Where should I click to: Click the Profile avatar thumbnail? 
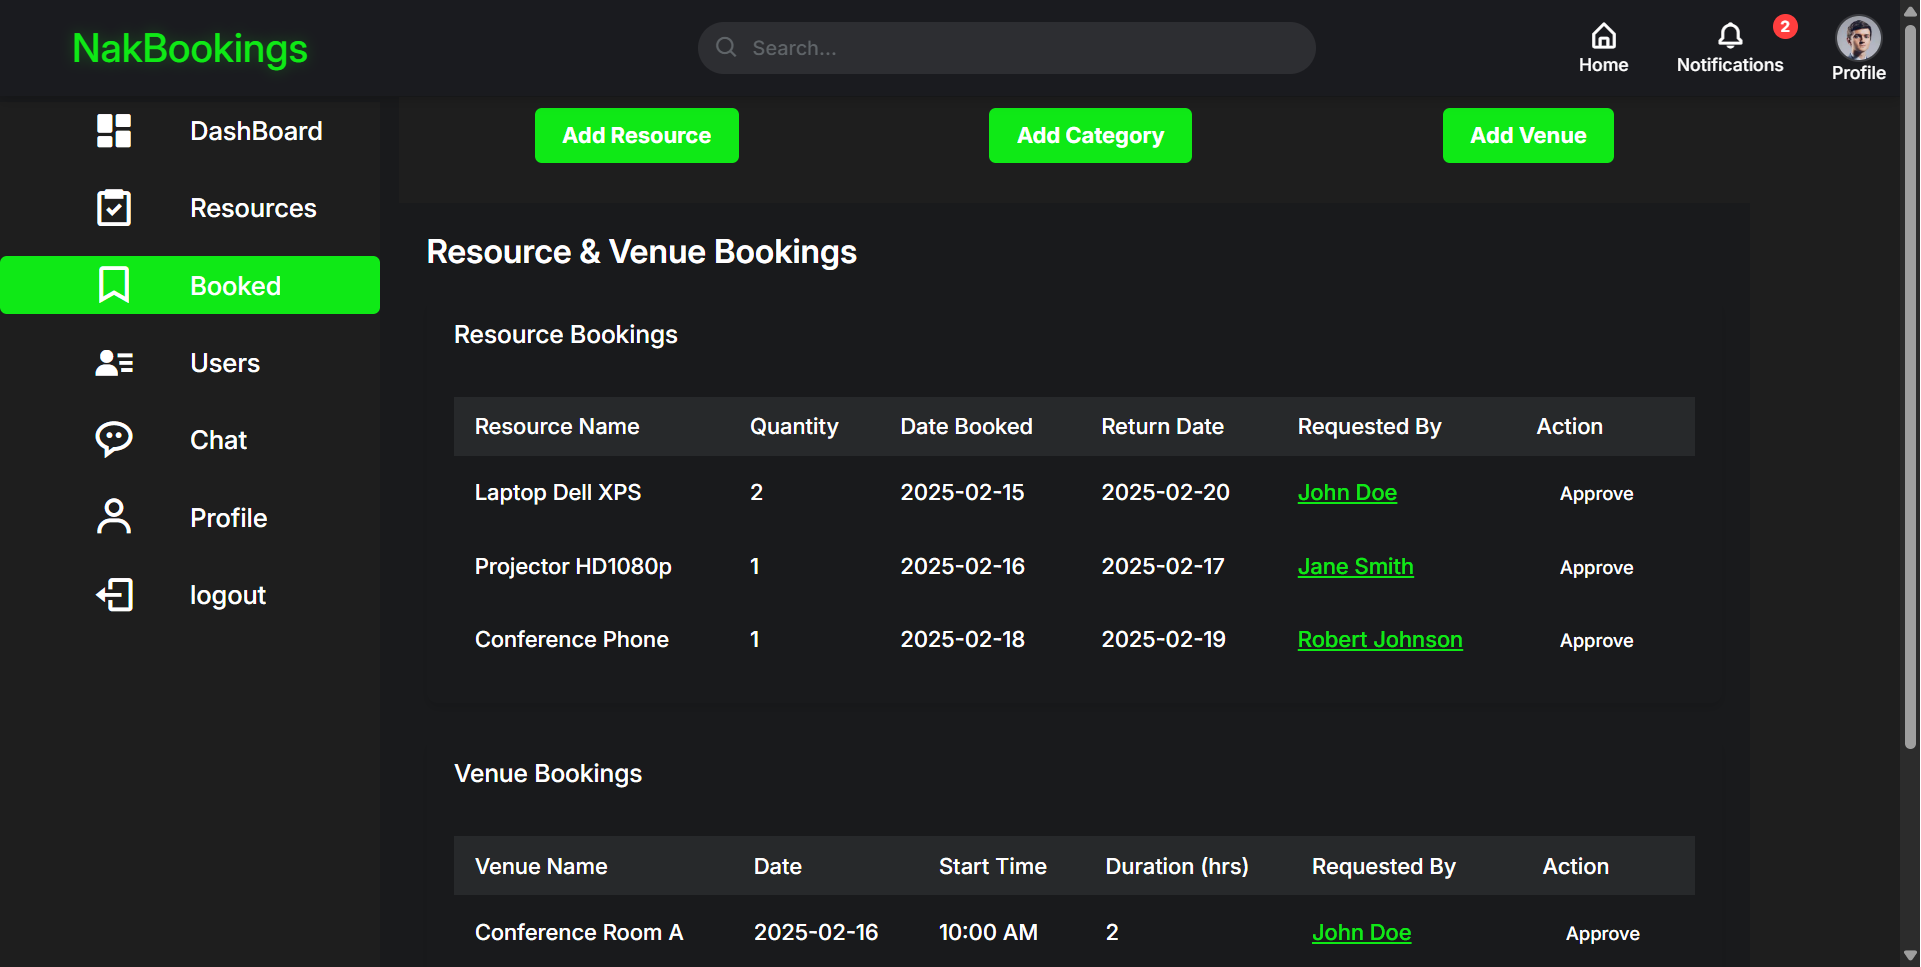1858,38
